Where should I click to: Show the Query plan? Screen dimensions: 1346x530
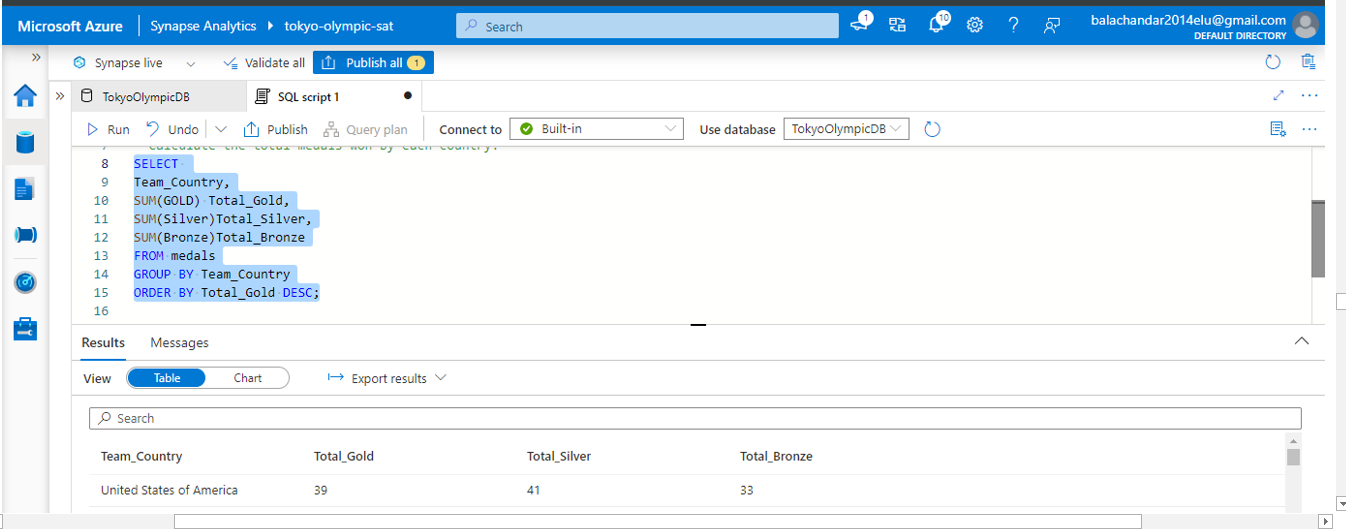point(365,129)
